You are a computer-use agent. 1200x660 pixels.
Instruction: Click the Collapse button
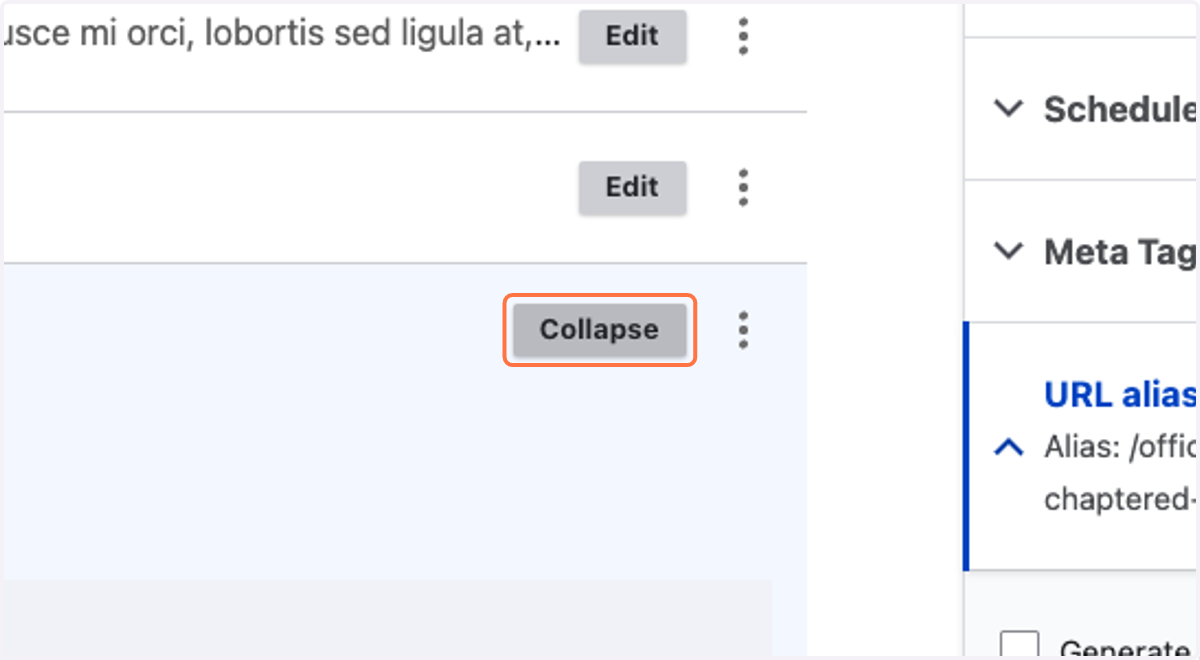(x=599, y=330)
